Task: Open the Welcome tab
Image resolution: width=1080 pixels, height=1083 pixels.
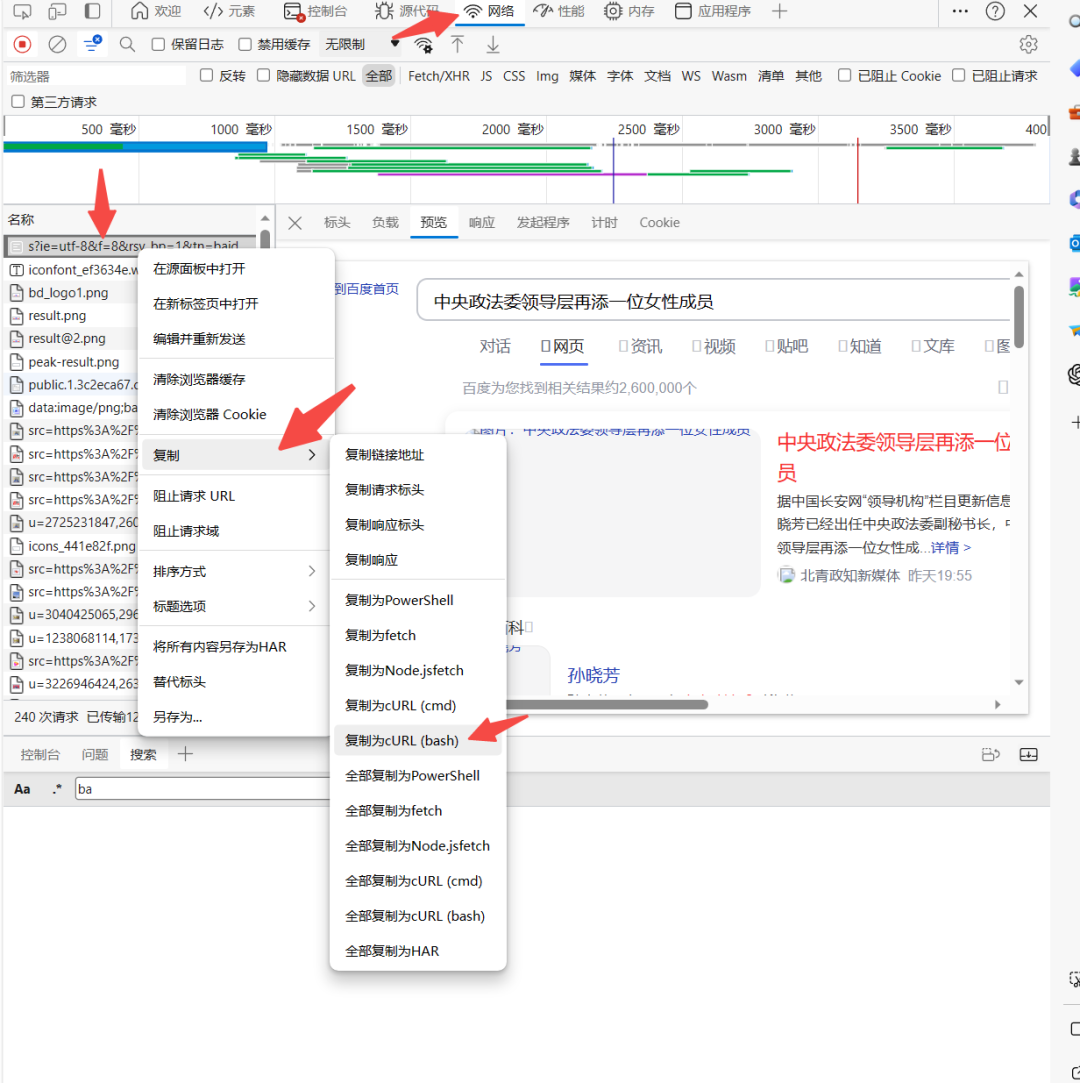Action: pyautogui.click(x=156, y=11)
